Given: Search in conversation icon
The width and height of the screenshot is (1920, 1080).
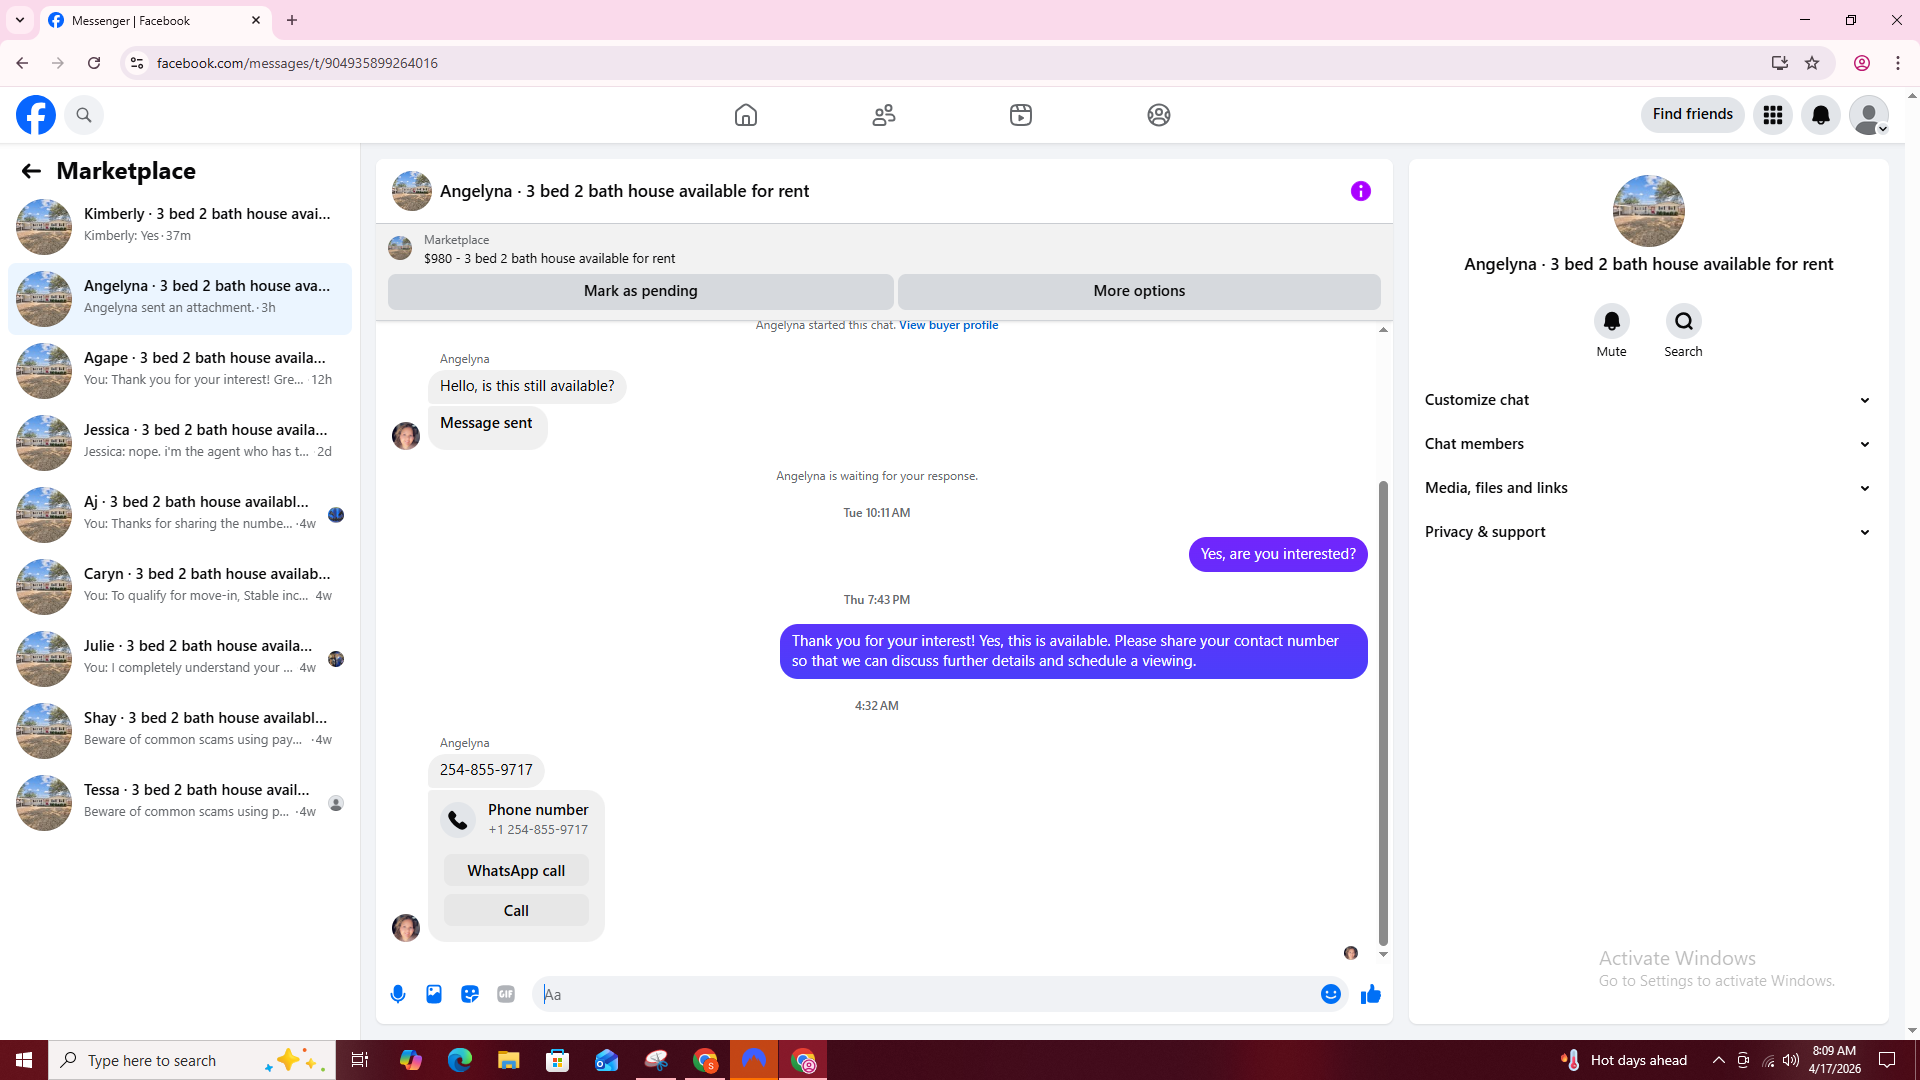Looking at the screenshot, I should point(1683,321).
